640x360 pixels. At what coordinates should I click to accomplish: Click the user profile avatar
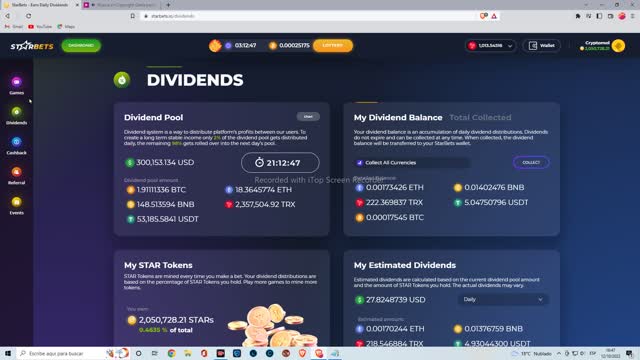pyautogui.click(x=619, y=46)
